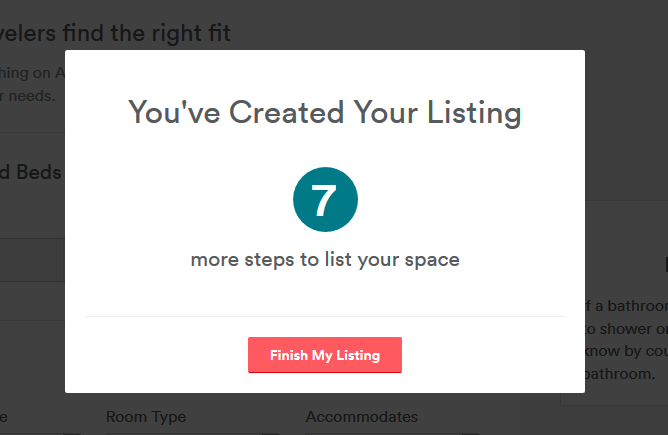Image resolution: width=668 pixels, height=435 pixels.
Task: Click the "more steps to list your space" text
Action: pyautogui.click(x=325, y=260)
